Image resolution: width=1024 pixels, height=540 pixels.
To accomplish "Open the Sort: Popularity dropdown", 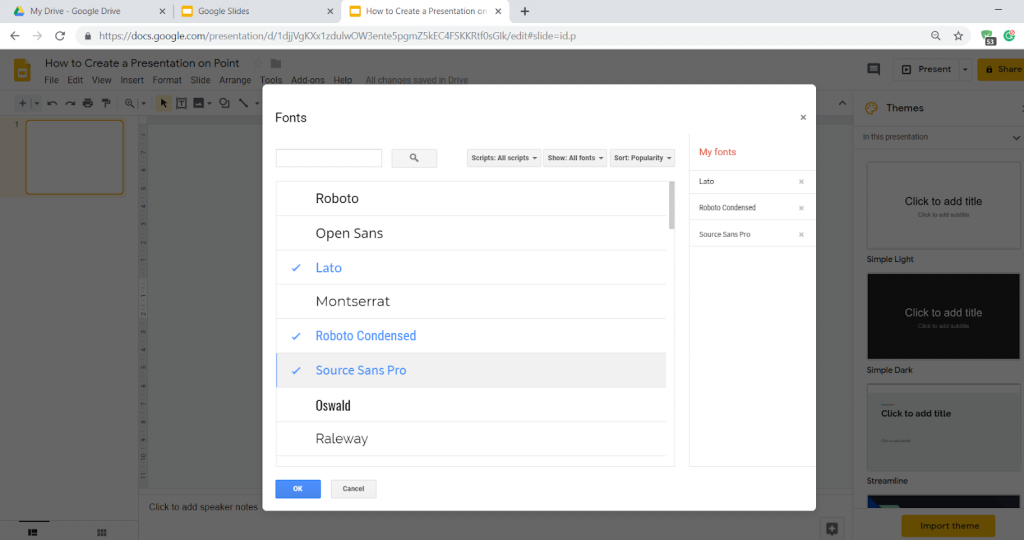I will click(642, 158).
